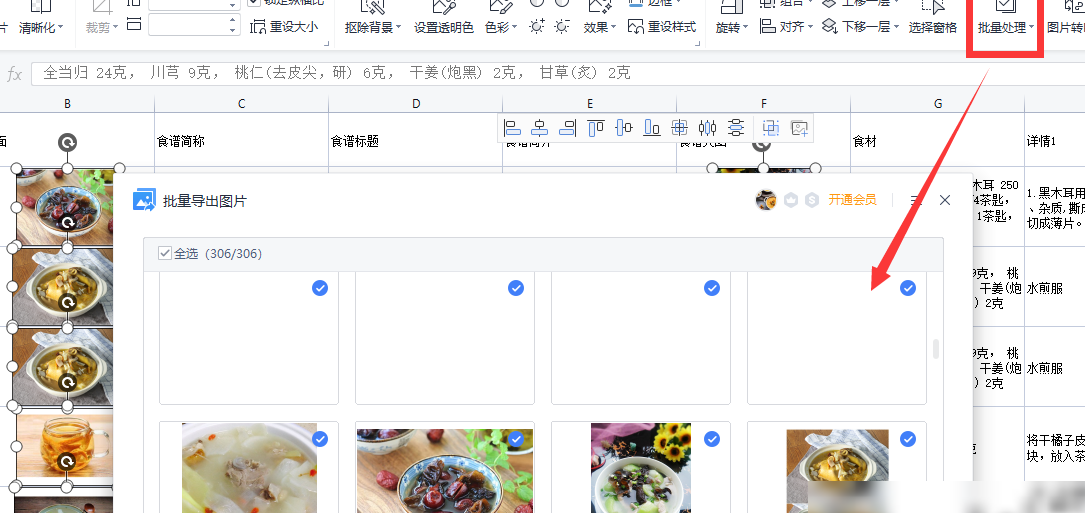Click the width value stepper arrows
This screenshot has width=1085, height=513.
[232, 26]
